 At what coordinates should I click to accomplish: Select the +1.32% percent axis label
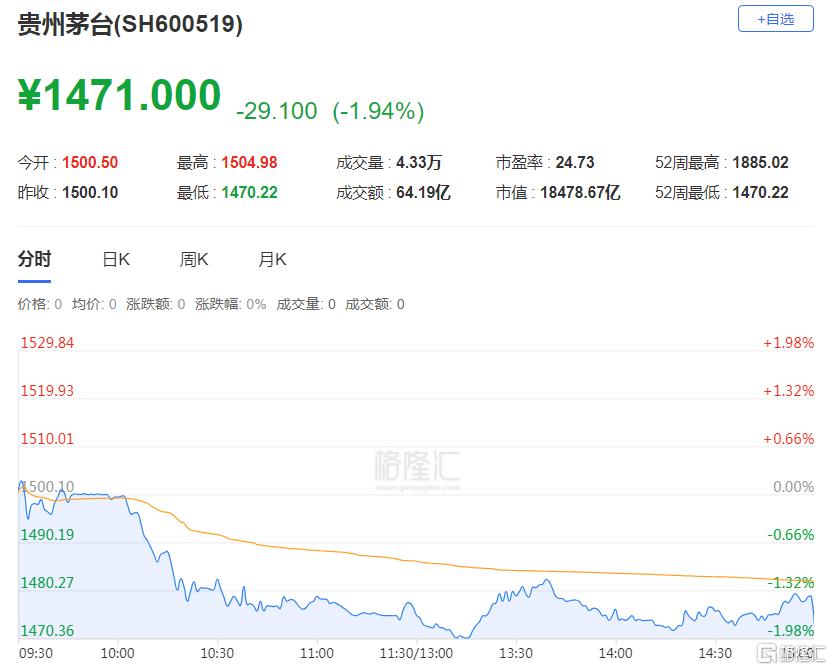pos(788,391)
